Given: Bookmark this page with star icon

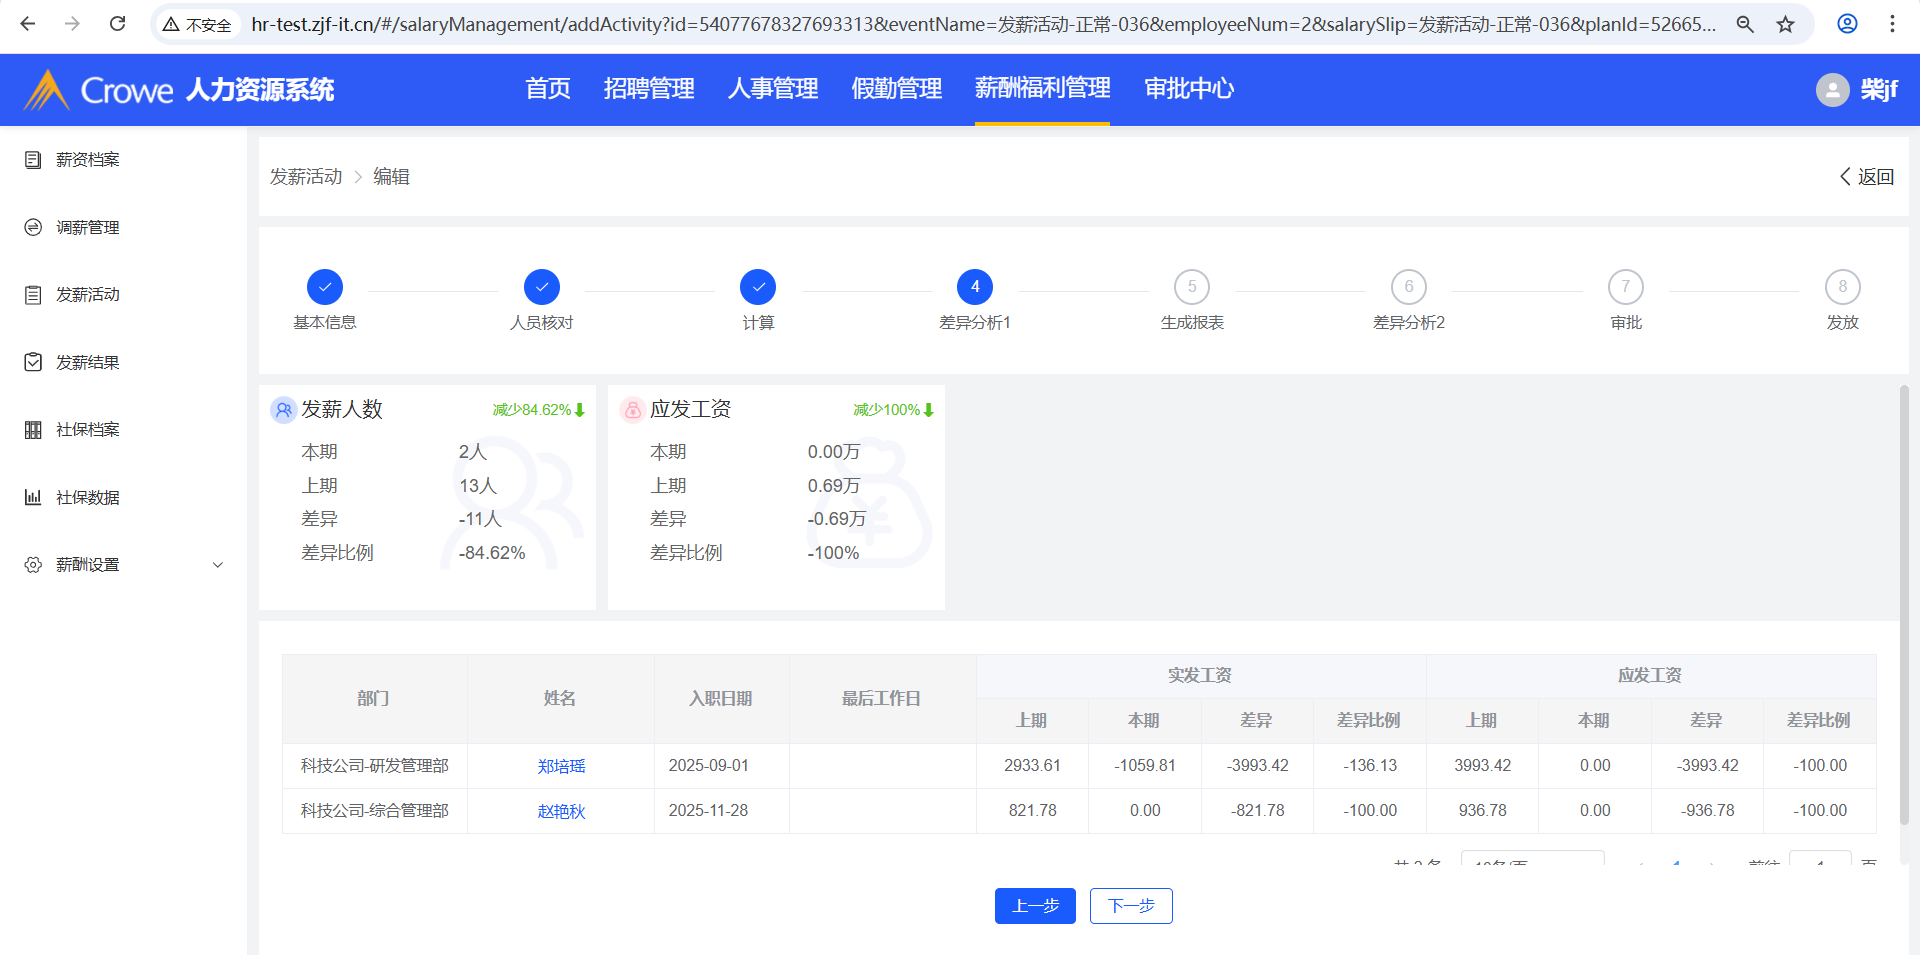Looking at the screenshot, I should (1785, 24).
